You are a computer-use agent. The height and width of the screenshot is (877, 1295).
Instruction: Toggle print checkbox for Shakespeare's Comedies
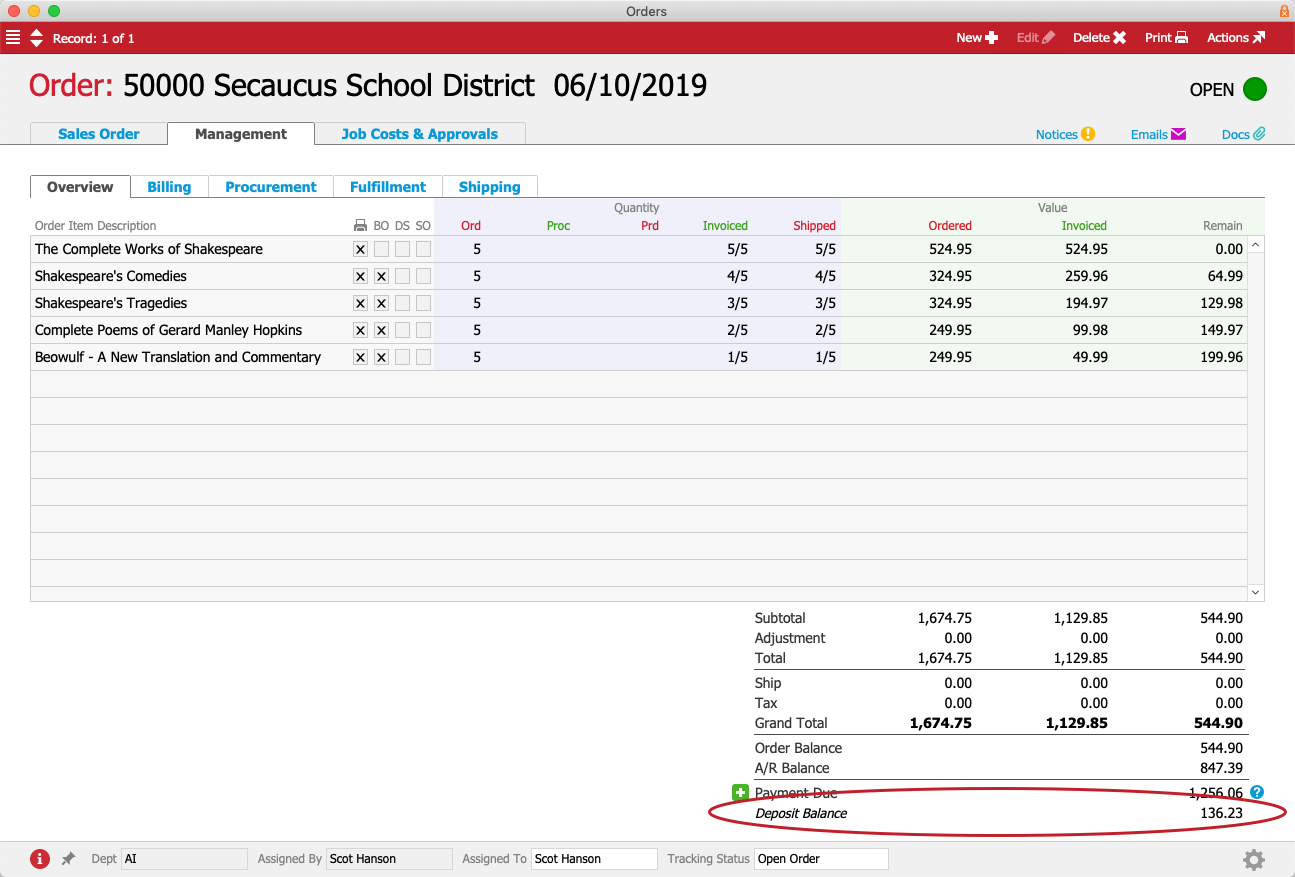[361, 276]
